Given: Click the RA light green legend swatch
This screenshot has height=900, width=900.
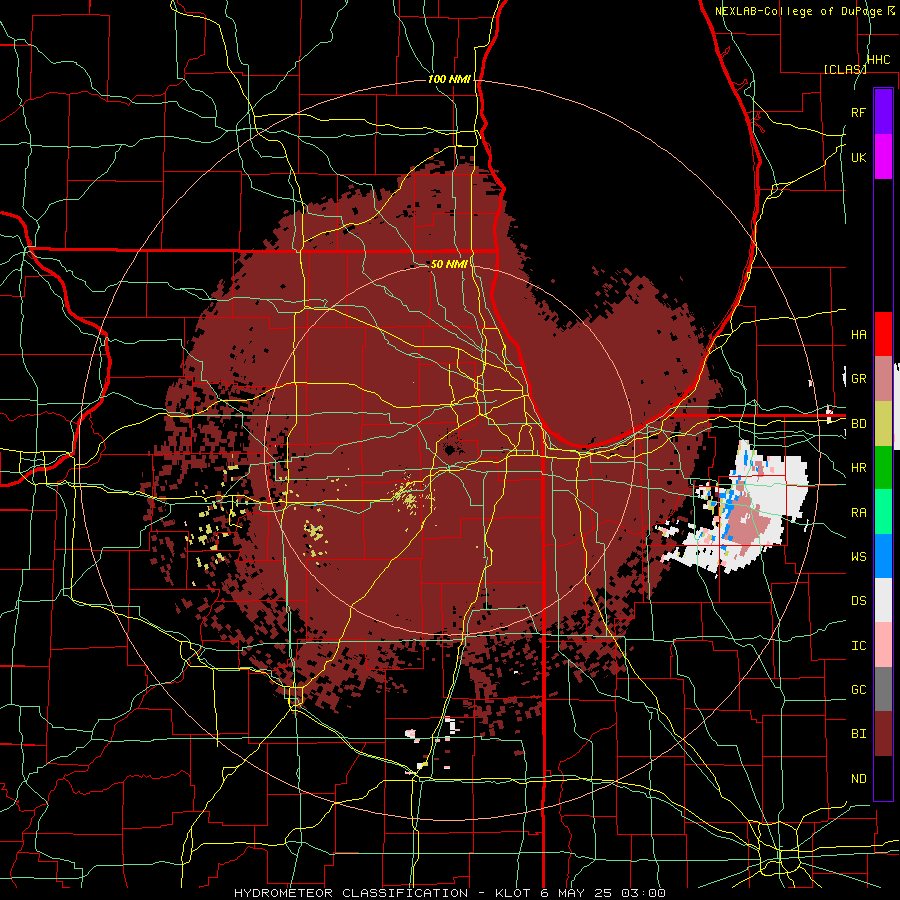Looking at the screenshot, I should (883, 512).
